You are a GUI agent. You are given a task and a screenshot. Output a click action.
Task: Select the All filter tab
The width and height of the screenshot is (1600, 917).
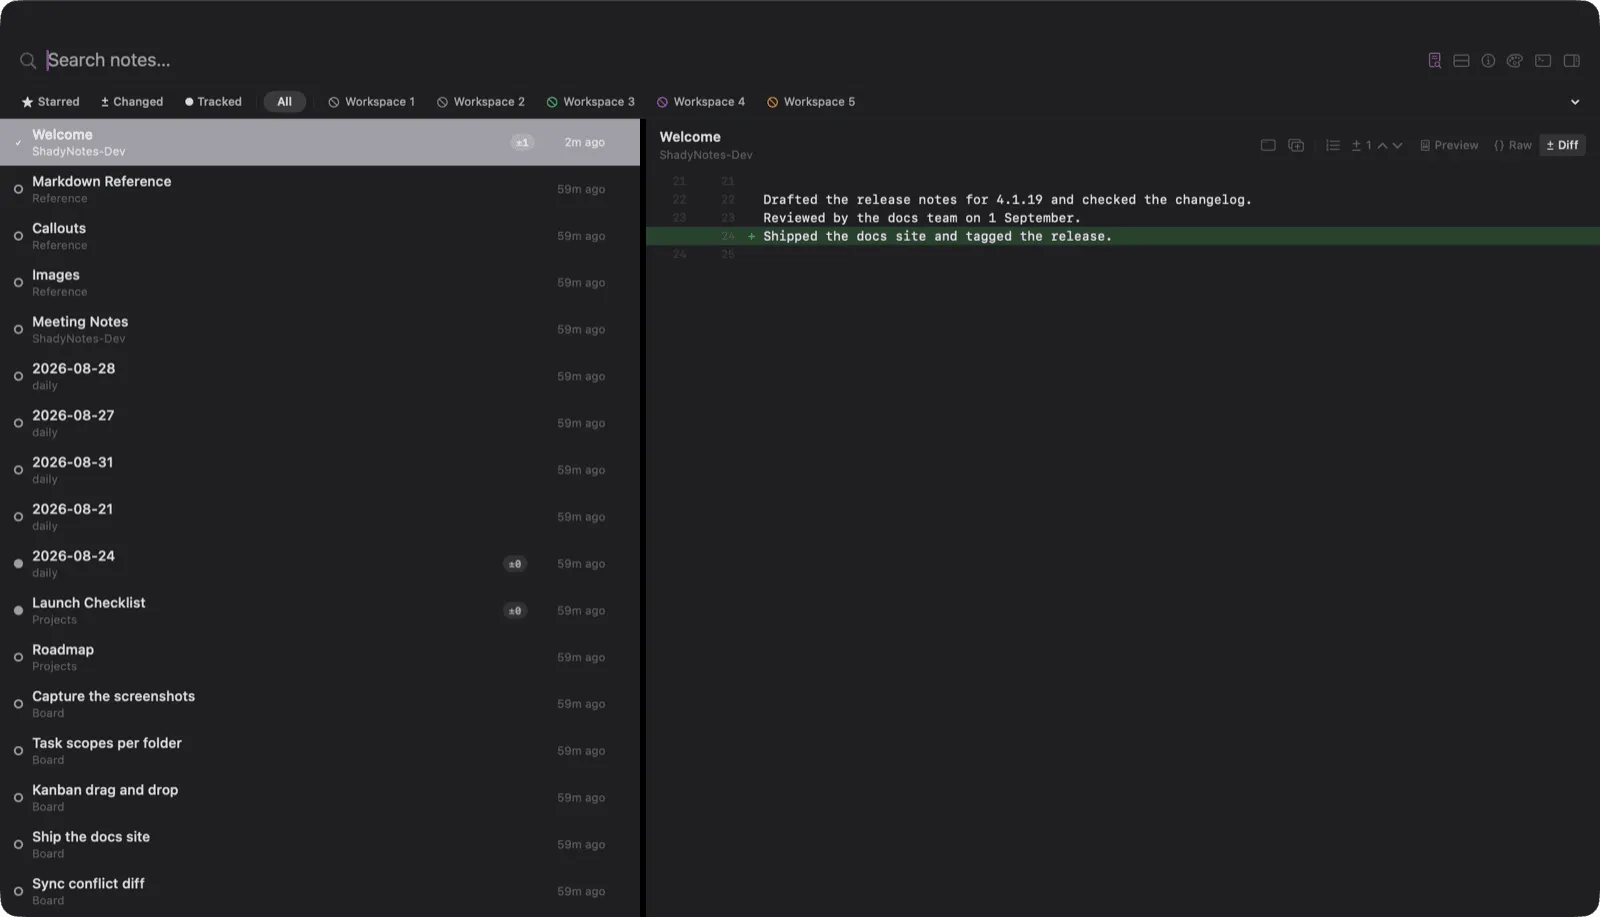[284, 102]
